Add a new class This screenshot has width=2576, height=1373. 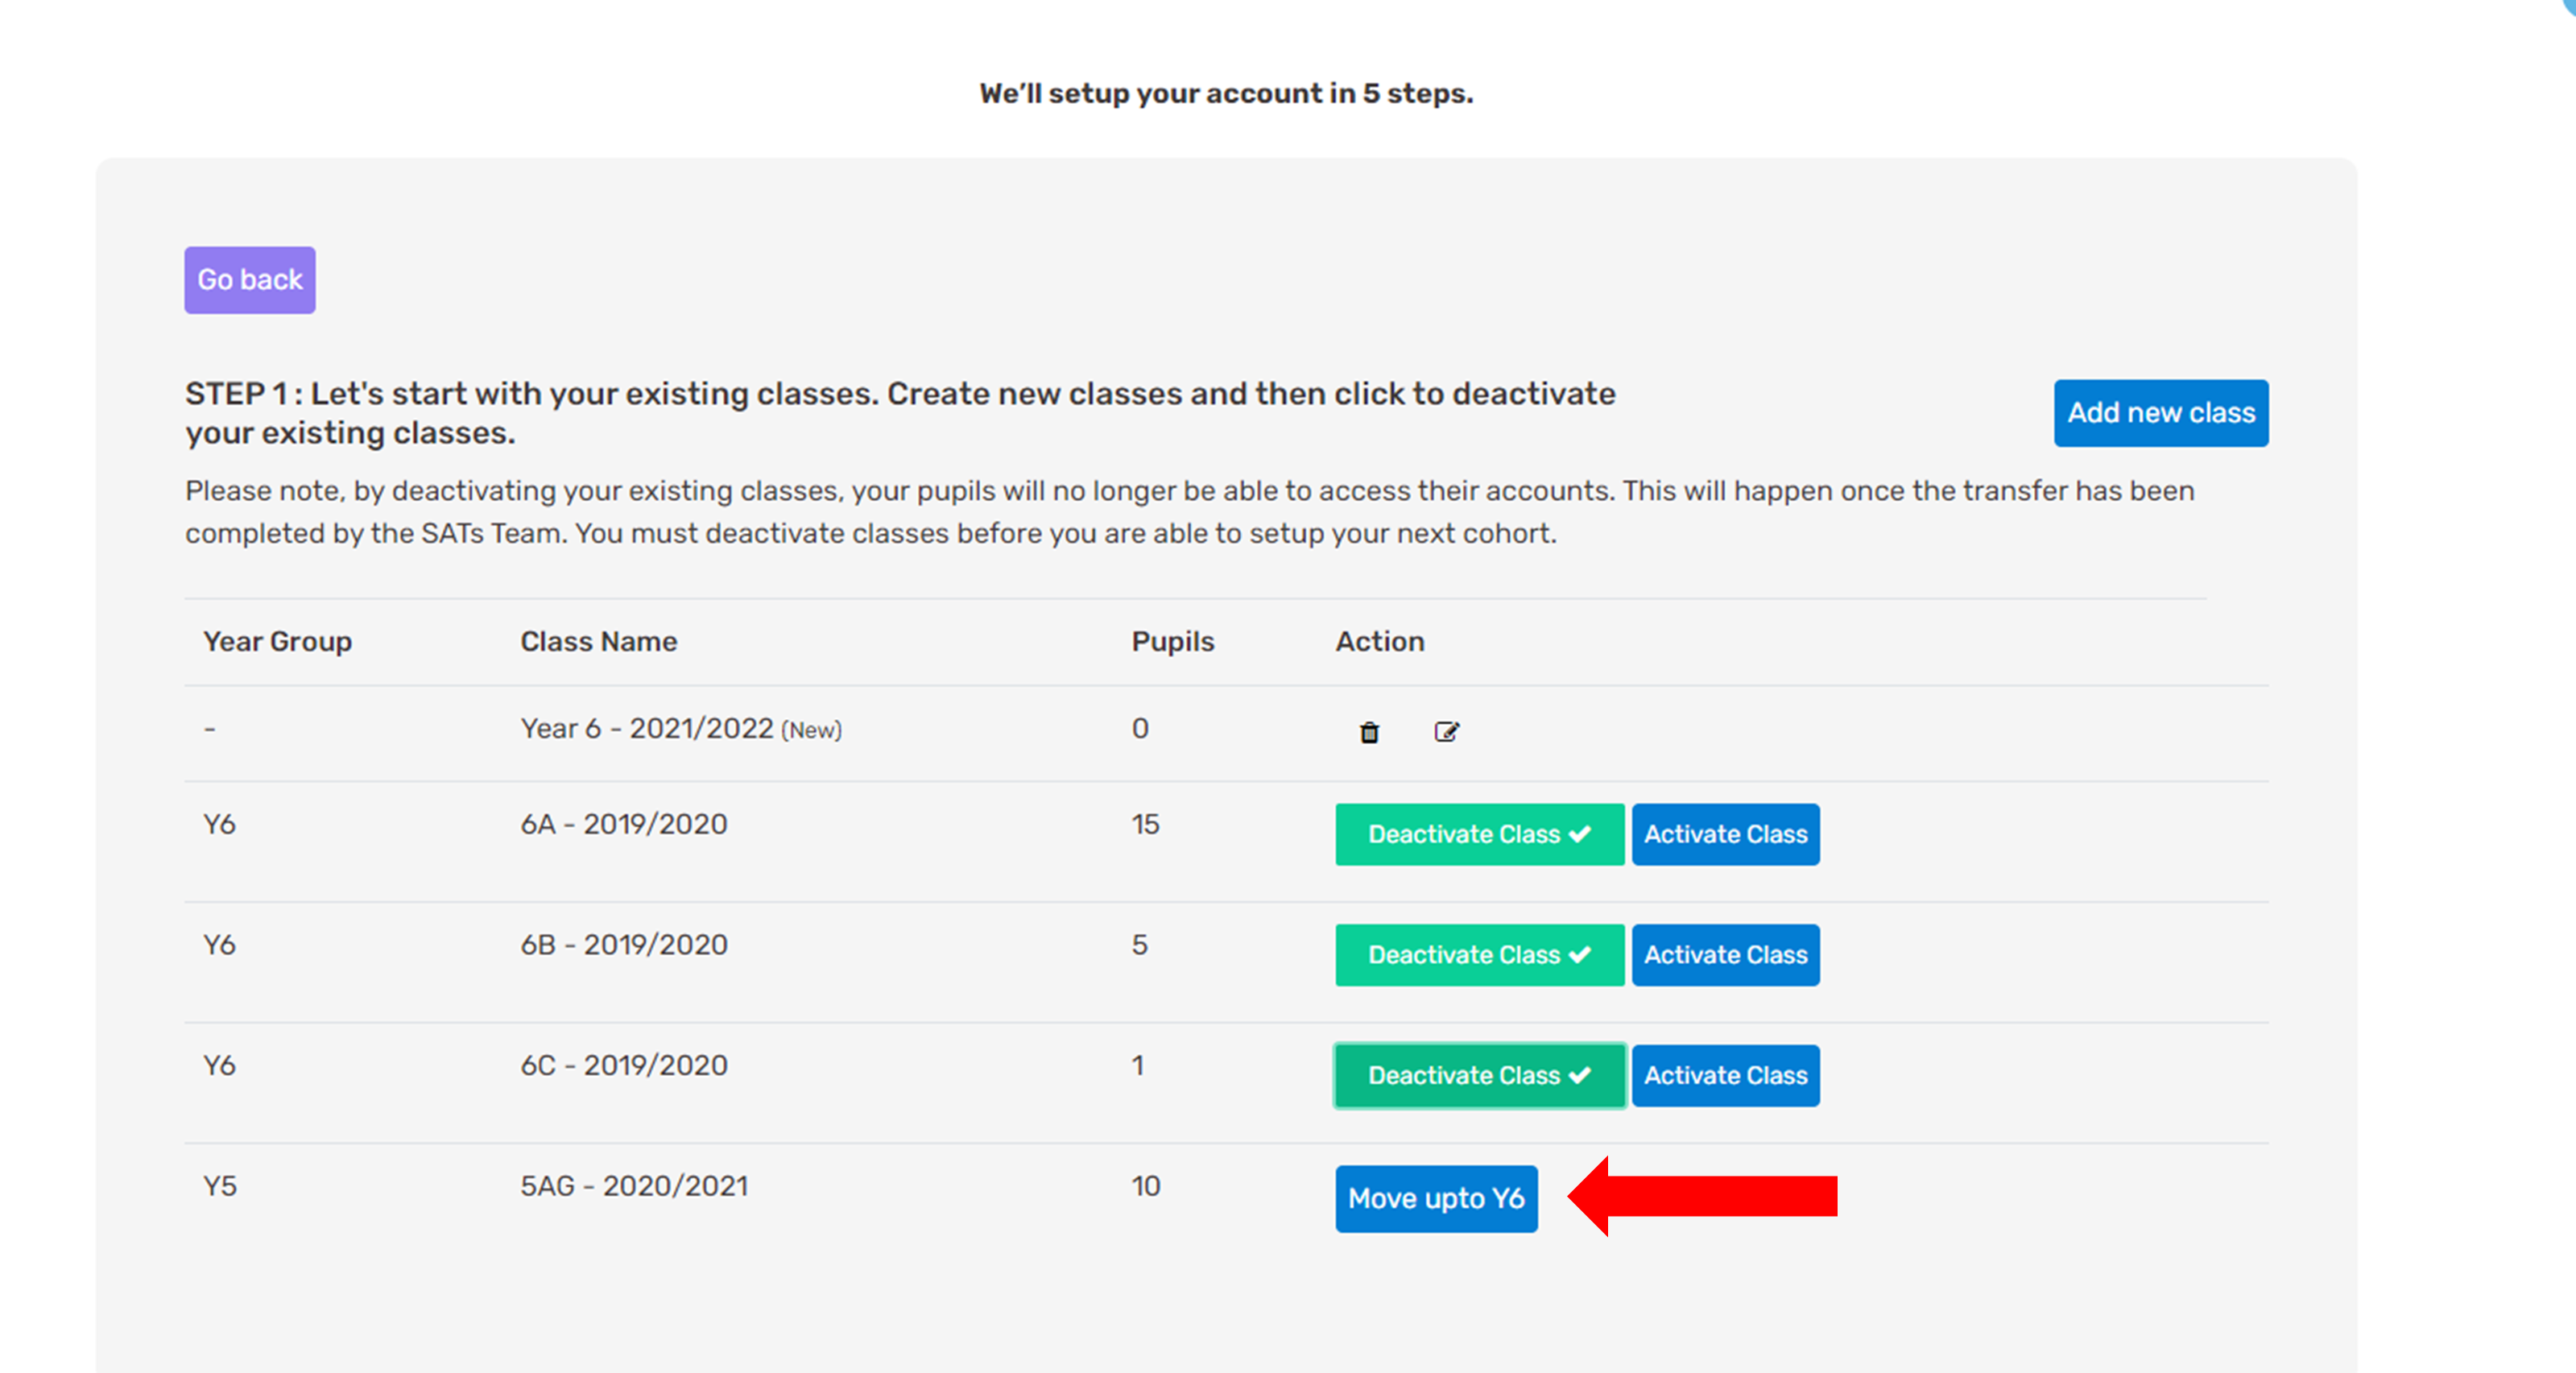click(2161, 413)
